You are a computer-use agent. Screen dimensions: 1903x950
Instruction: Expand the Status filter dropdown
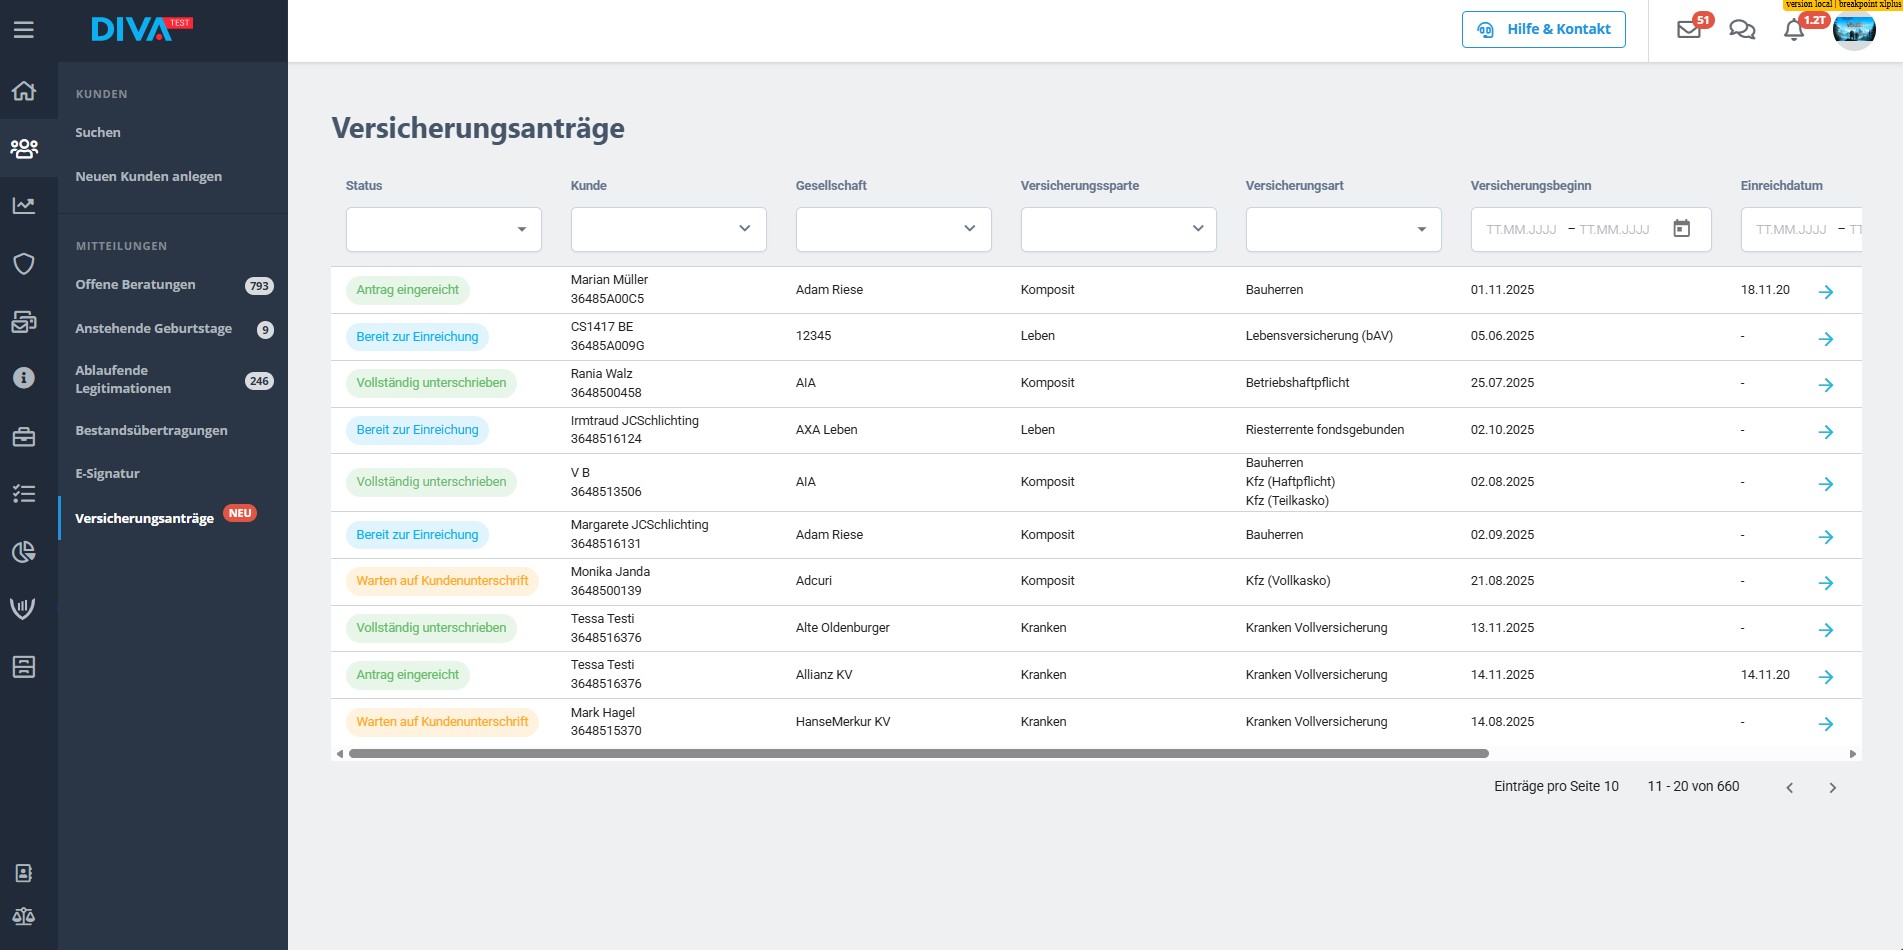coord(443,229)
